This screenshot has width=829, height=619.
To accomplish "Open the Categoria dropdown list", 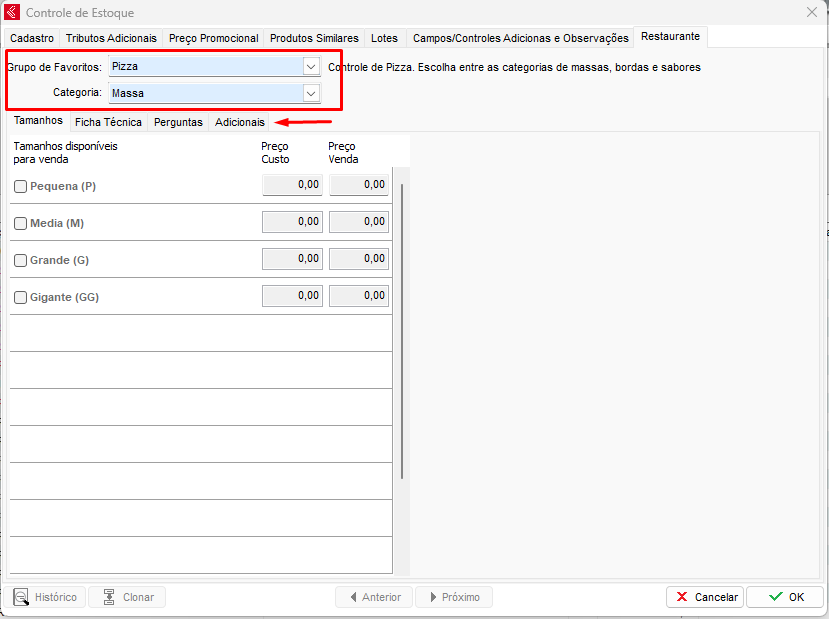I will point(310,93).
